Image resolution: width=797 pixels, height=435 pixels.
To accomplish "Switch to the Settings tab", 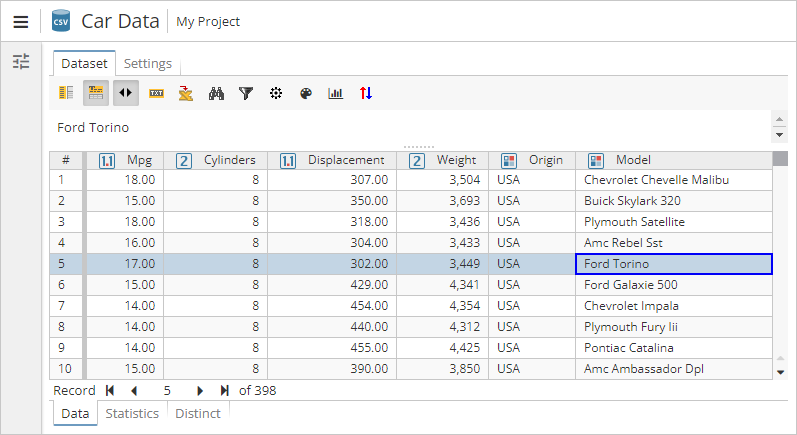I will coord(147,63).
